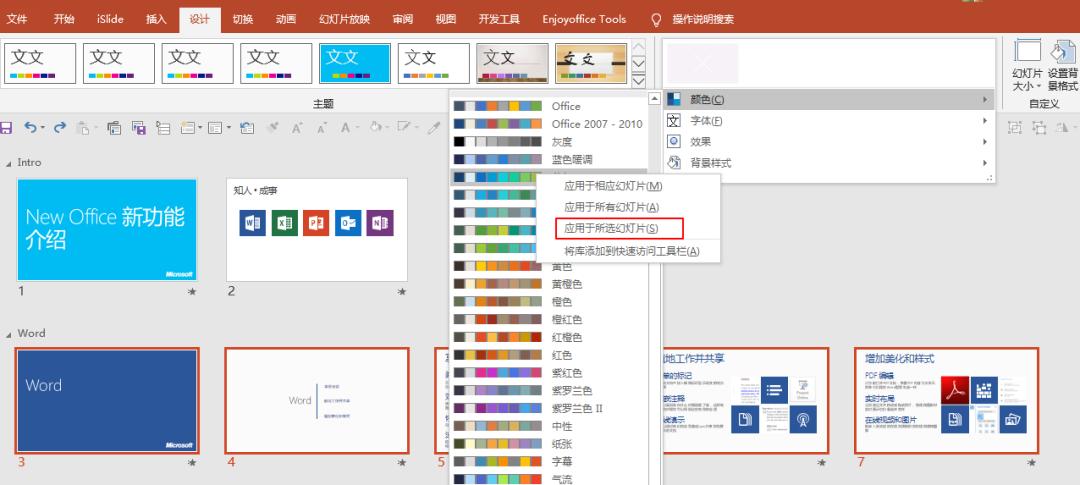Choose 应用于相应幻灯片(M) in context menu
This screenshot has height=485, width=1080.
[627, 186]
